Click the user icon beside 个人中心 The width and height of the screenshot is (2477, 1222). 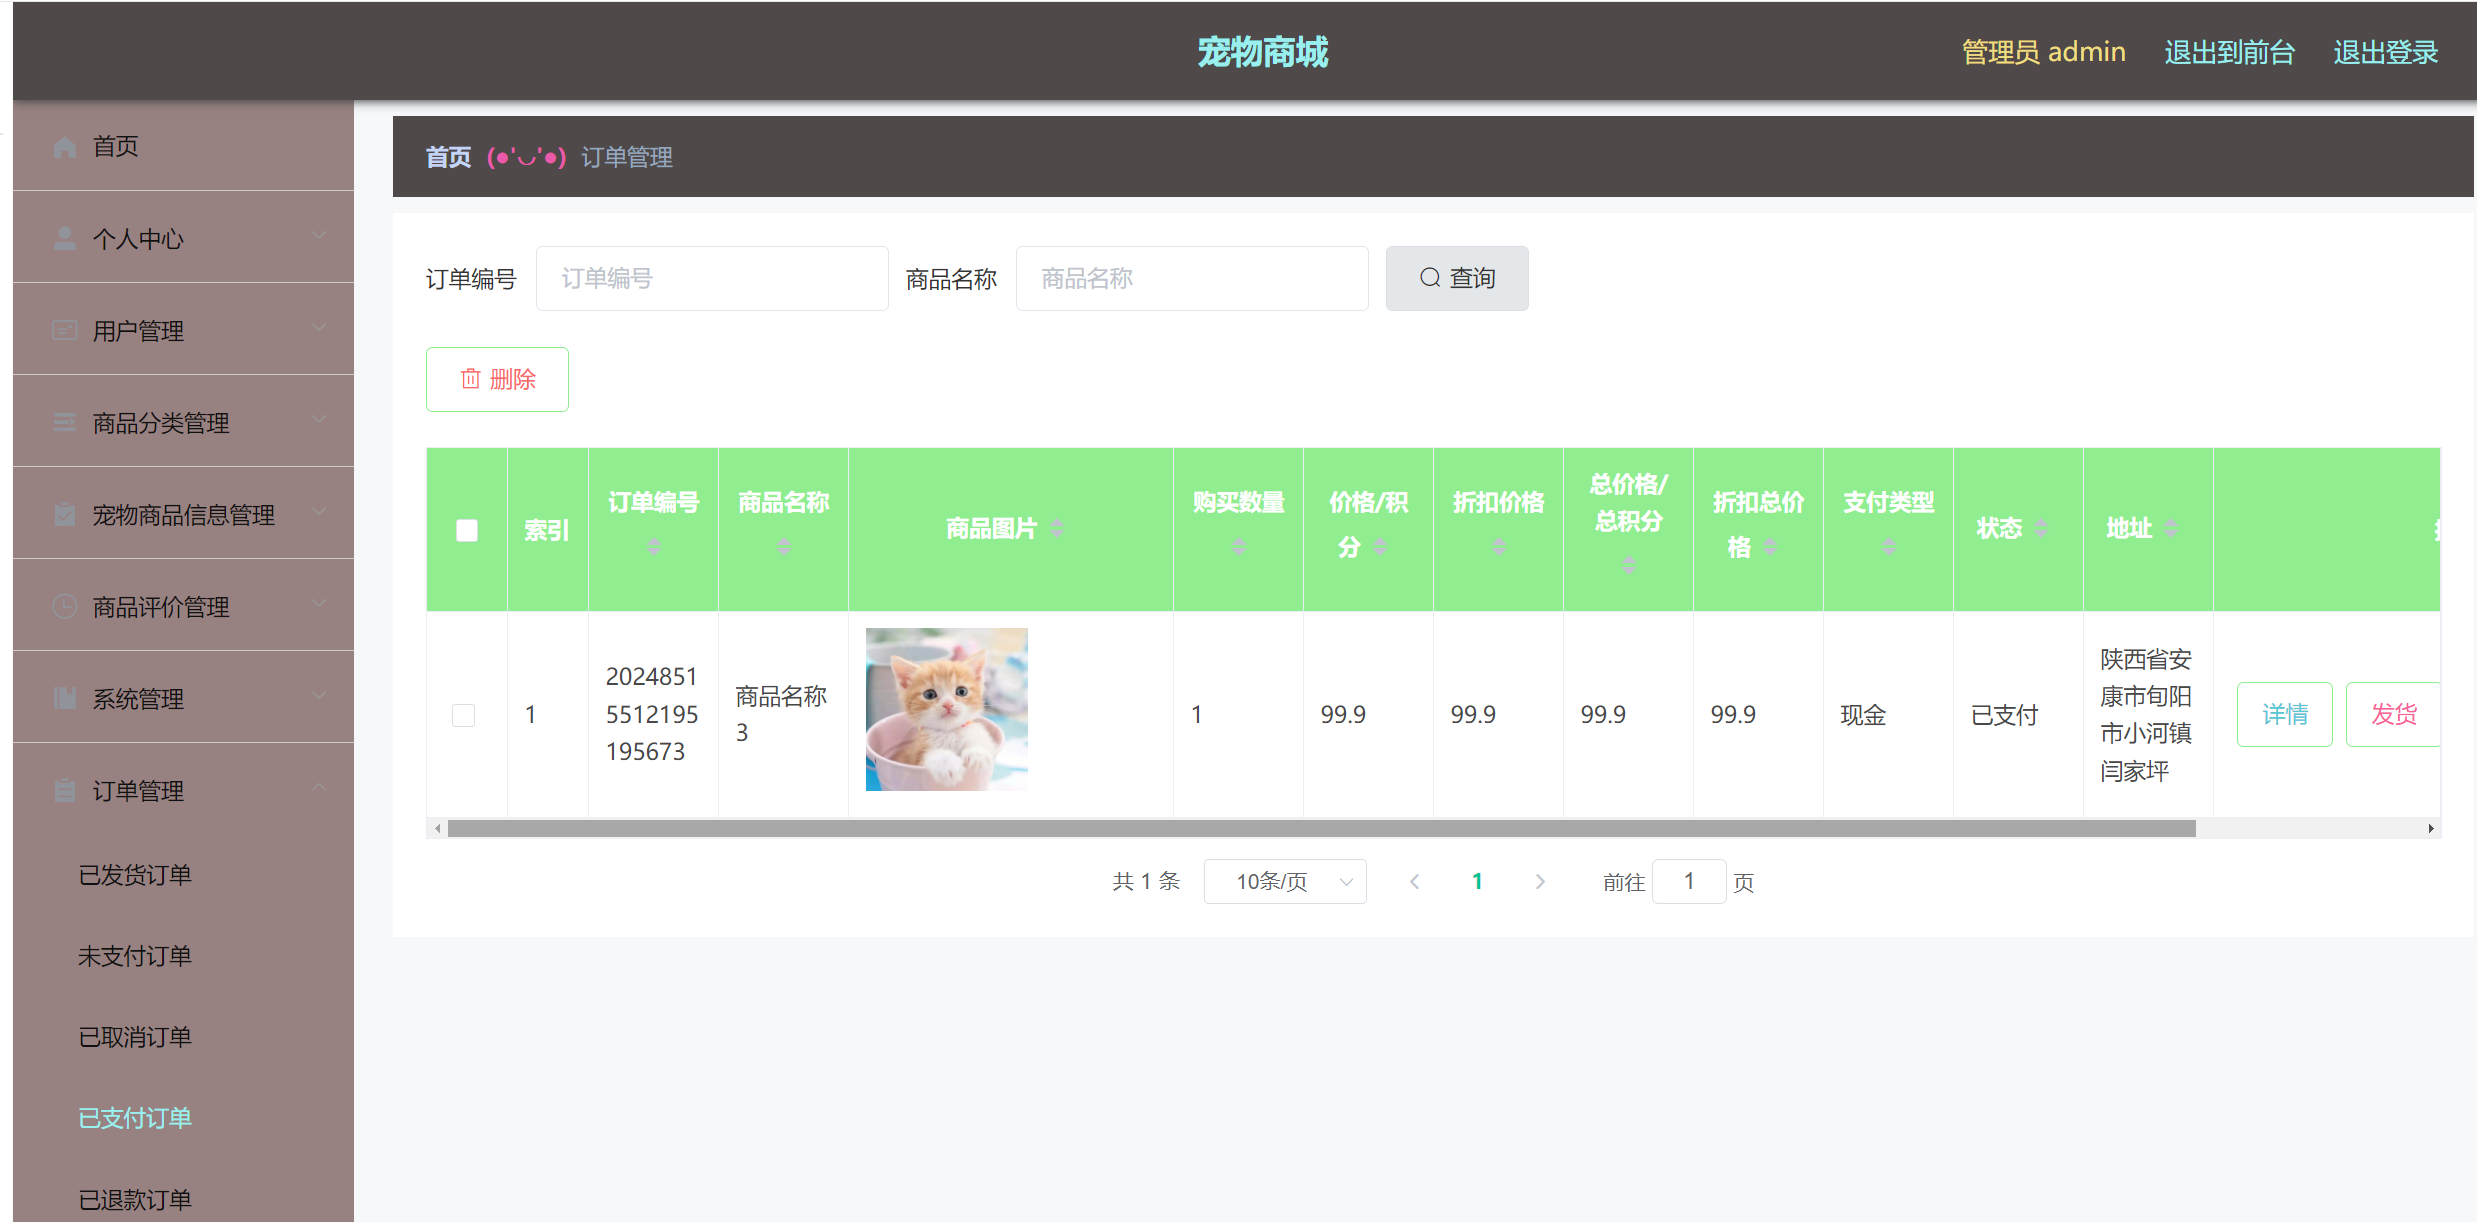point(64,238)
